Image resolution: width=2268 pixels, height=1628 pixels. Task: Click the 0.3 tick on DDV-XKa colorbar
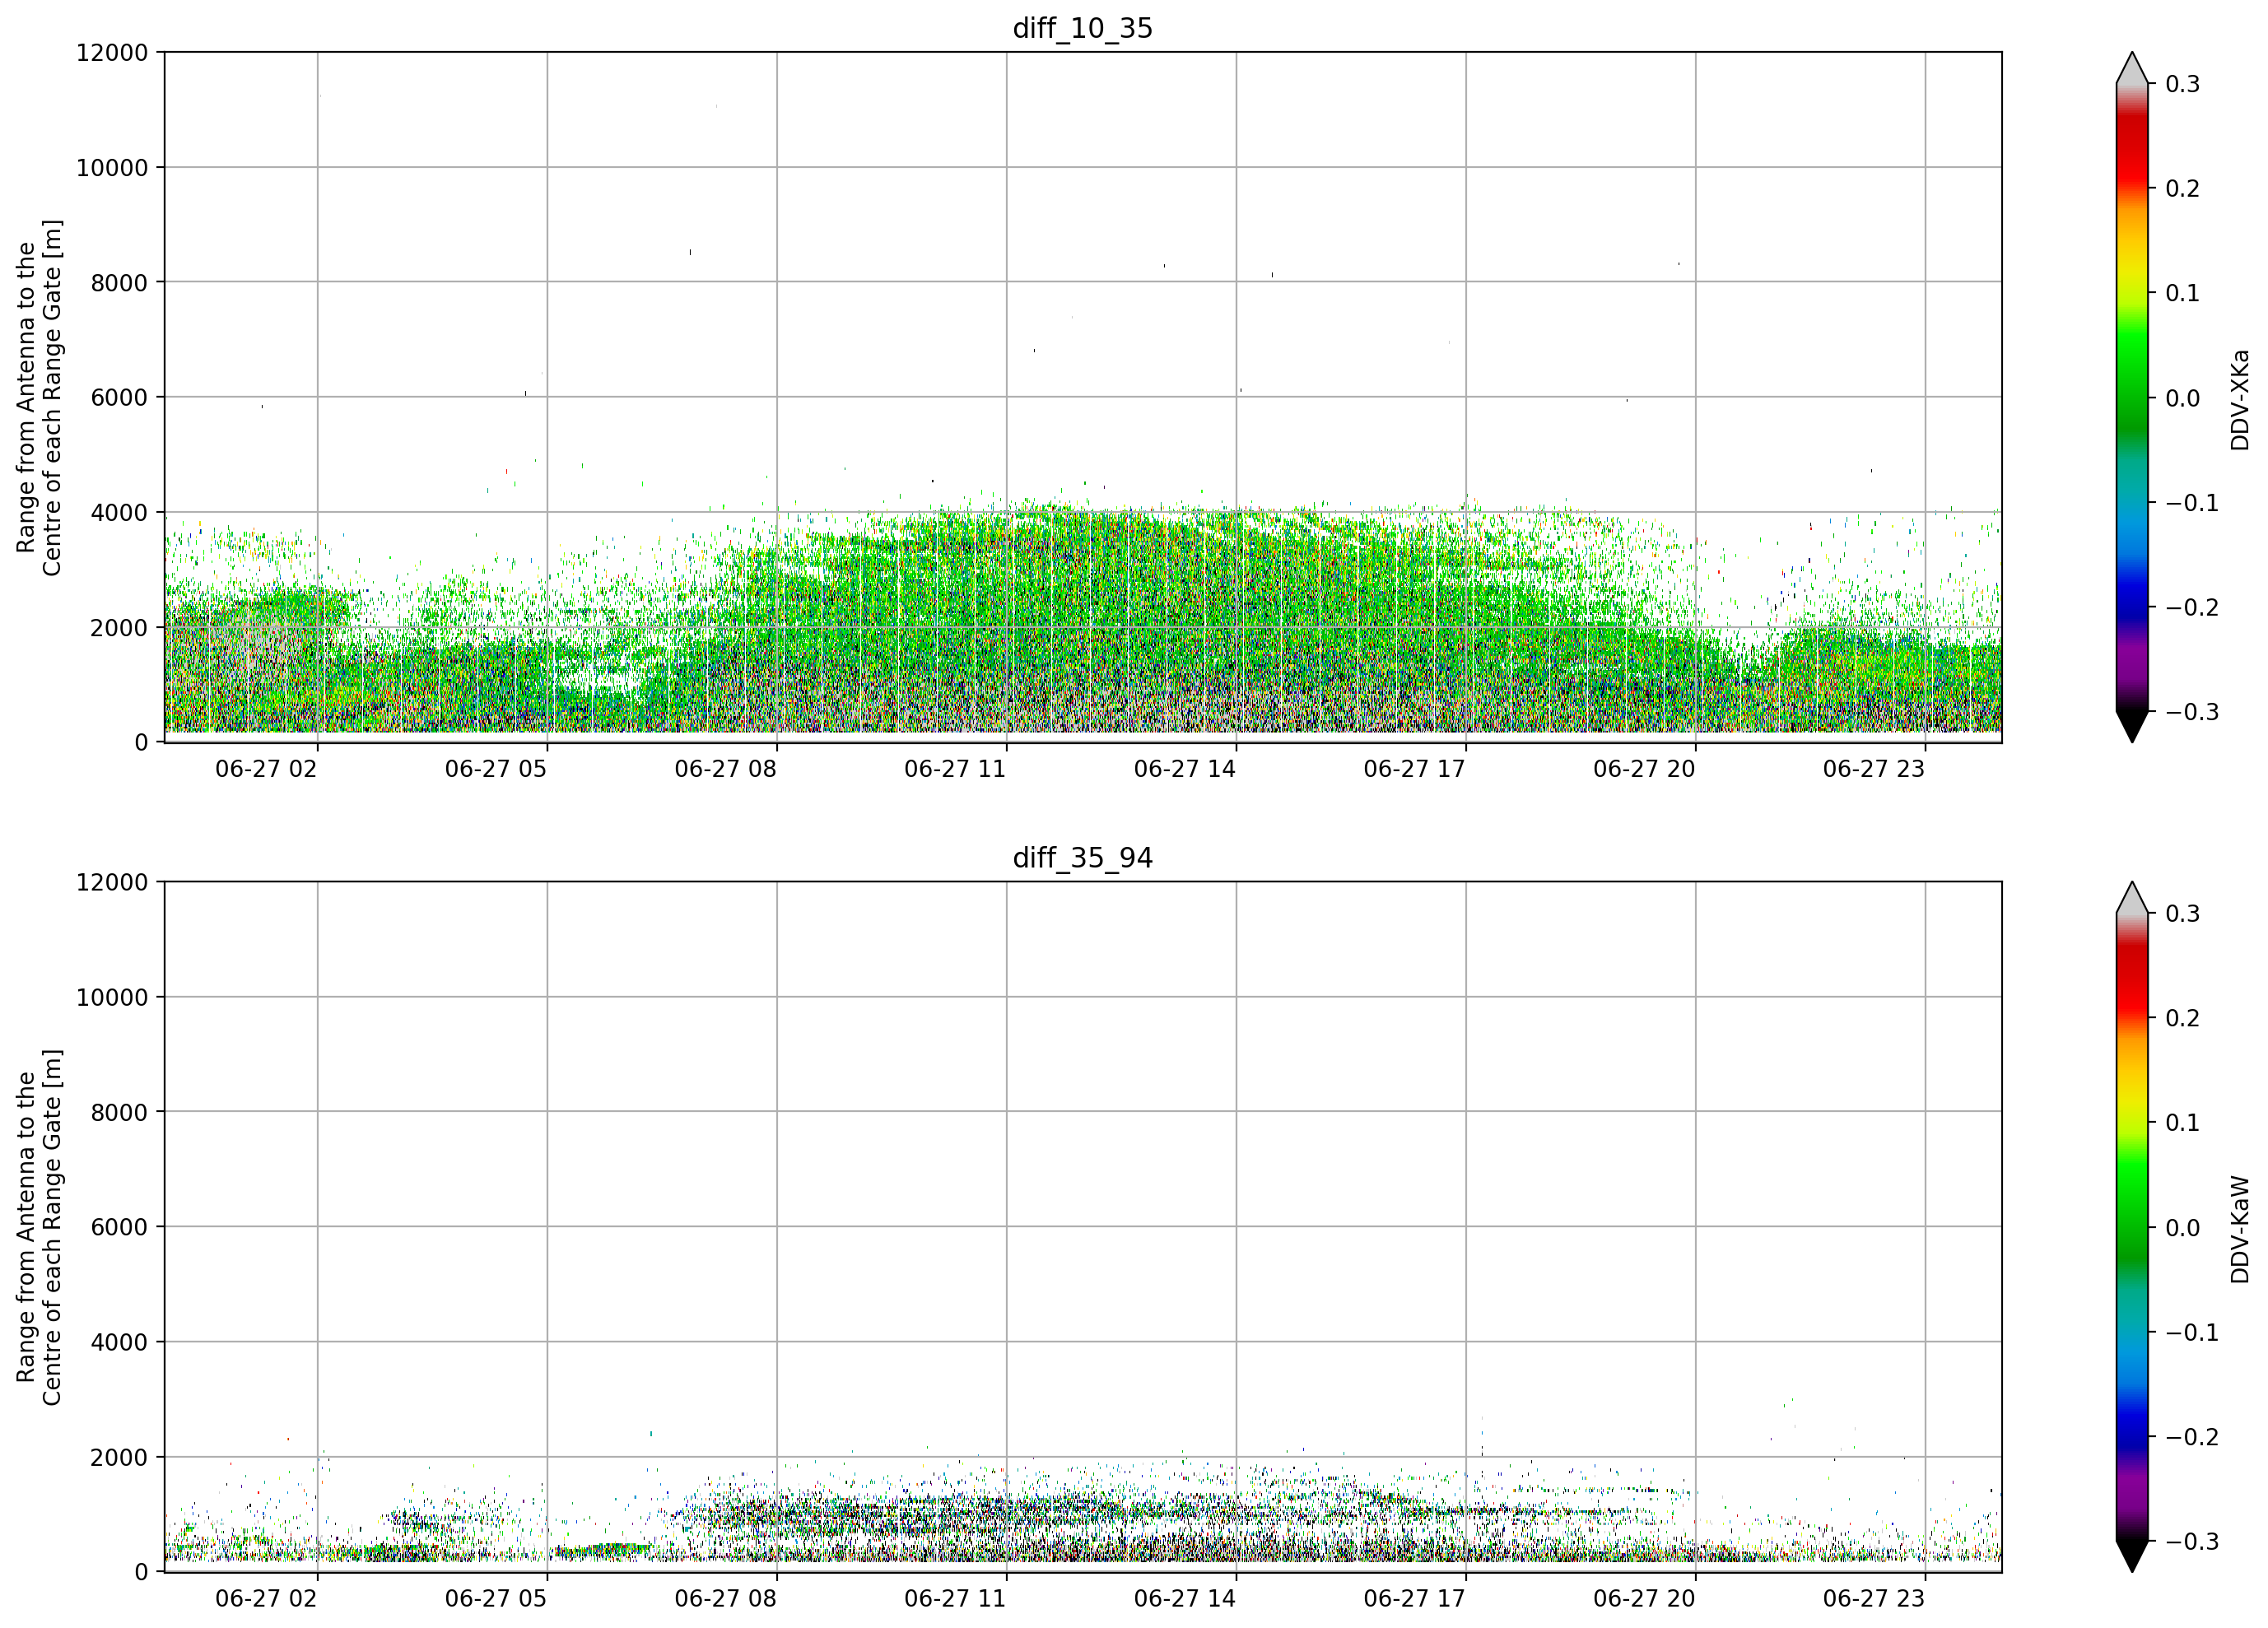(2182, 84)
